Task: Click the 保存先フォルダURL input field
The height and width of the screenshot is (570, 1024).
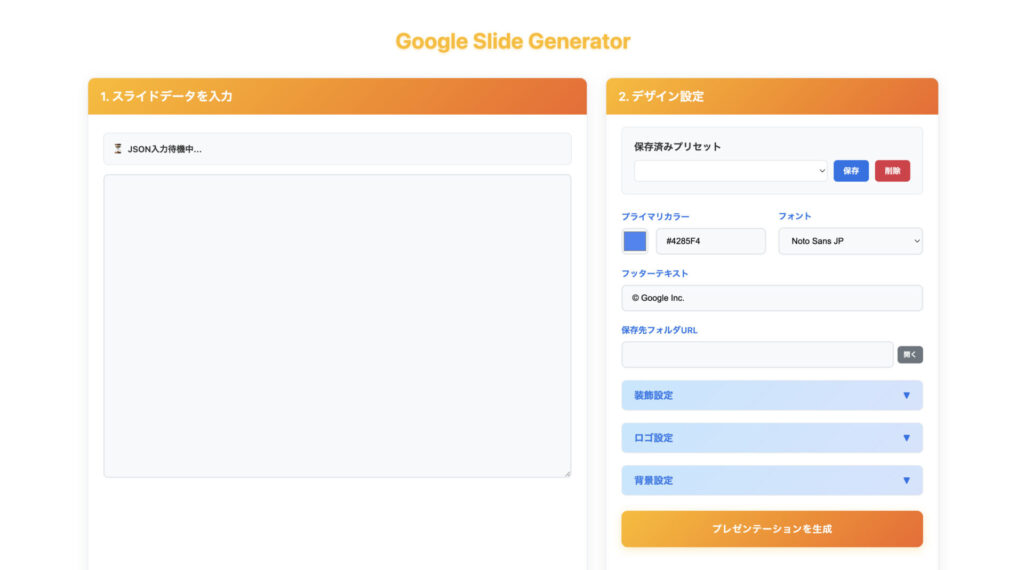Action: click(757, 355)
